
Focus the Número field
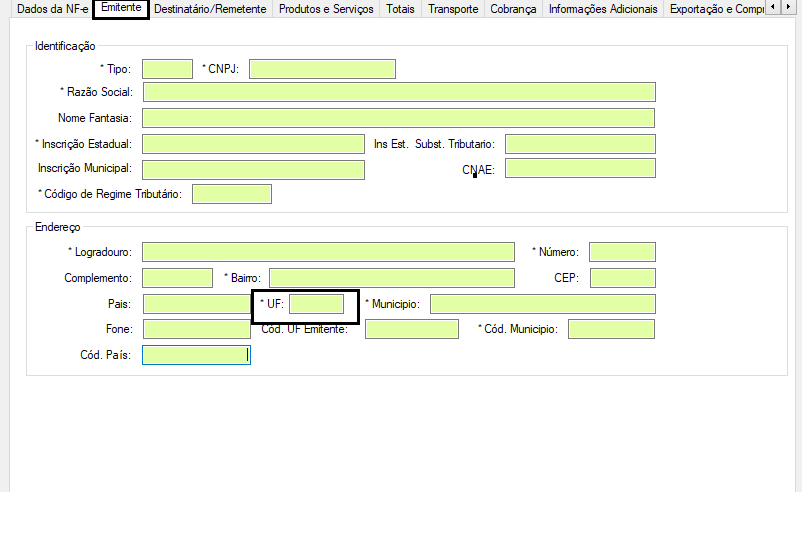tap(622, 252)
